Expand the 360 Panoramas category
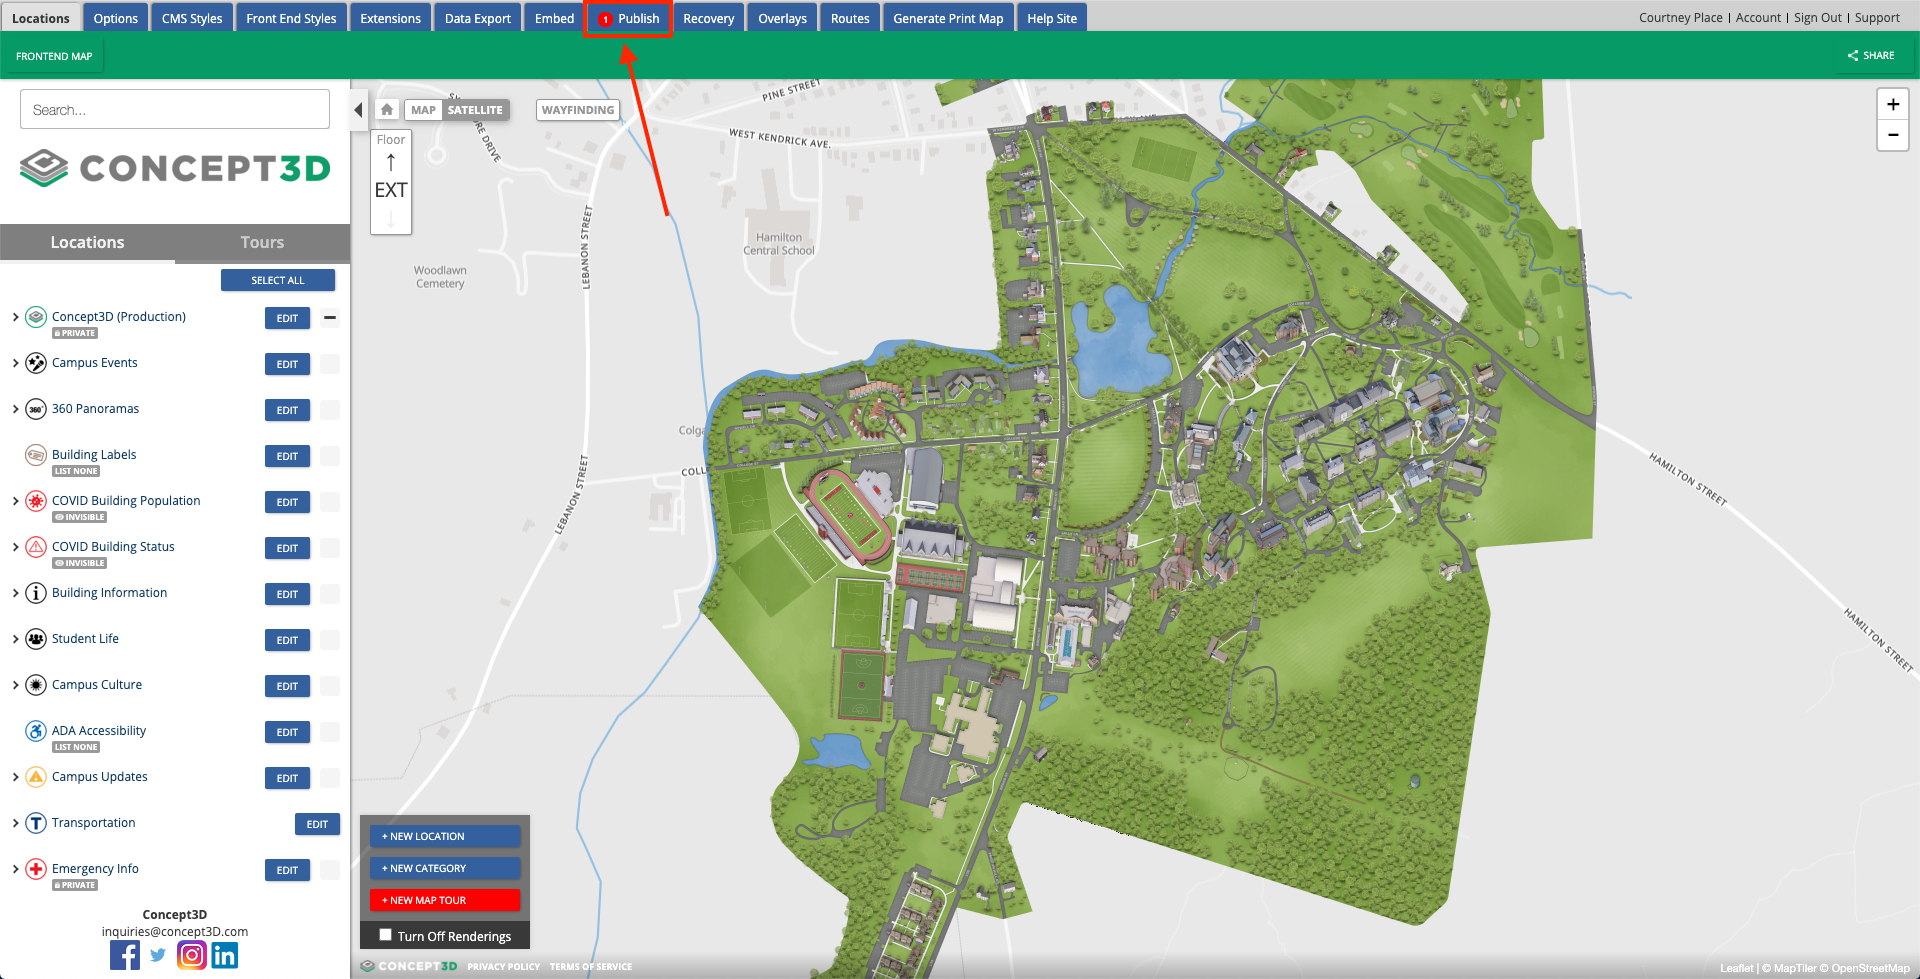Image resolution: width=1920 pixels, height=979 pixels. click(x=15, y=409)
